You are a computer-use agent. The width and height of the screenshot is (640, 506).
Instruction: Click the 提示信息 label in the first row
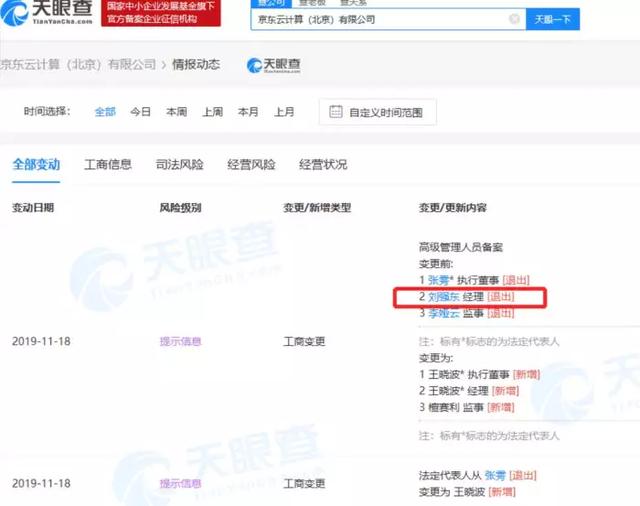pyautogui.click(x=180, y=341)
